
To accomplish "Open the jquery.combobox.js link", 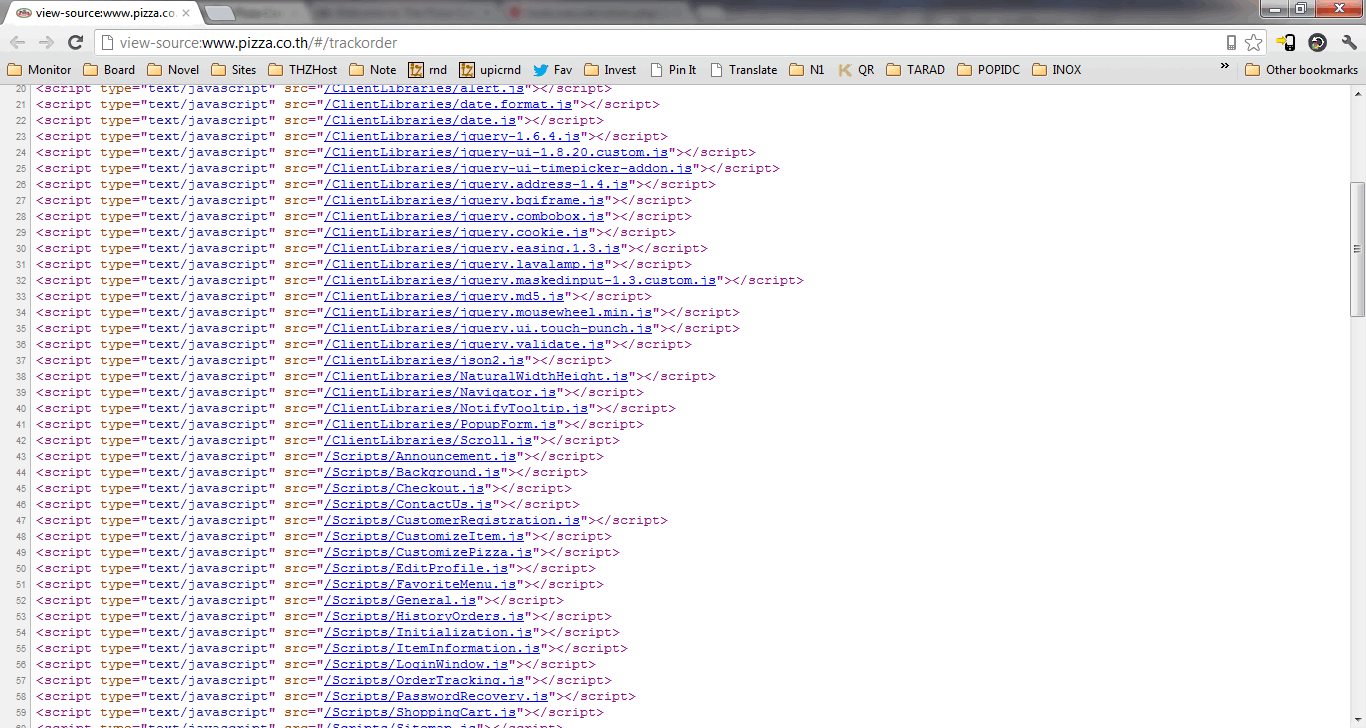I will (x=465, y=216).
